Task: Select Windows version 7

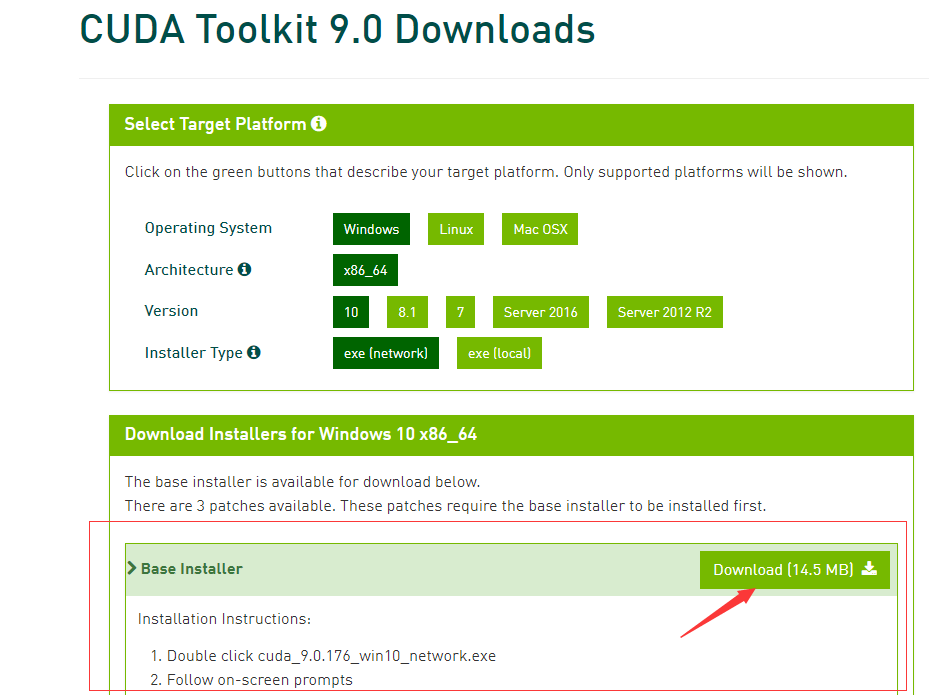Action: pos(460,312)
